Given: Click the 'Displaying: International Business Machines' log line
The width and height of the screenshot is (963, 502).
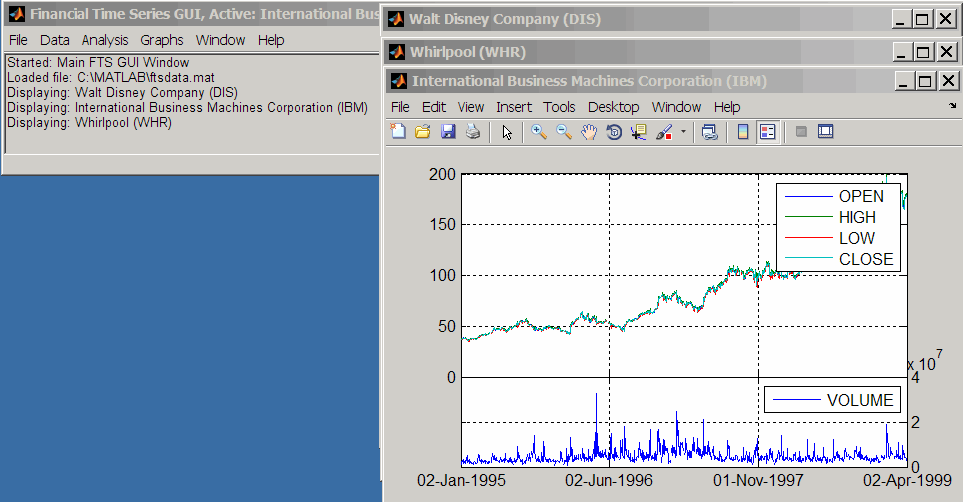Looking at the screenshot, I should pos(187,108).
